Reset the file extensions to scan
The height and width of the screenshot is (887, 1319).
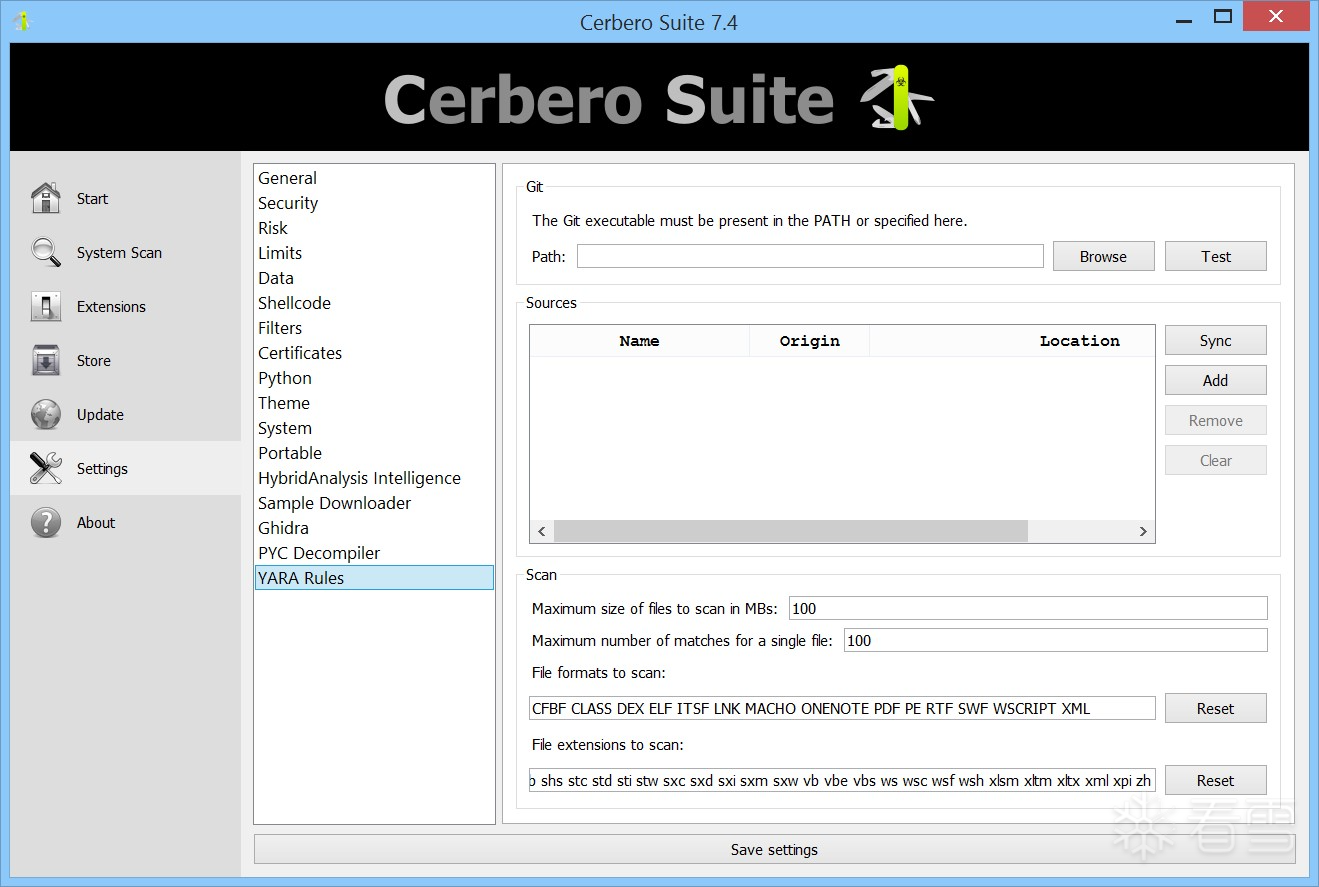pyautogui.click(x=1216, y=780)
